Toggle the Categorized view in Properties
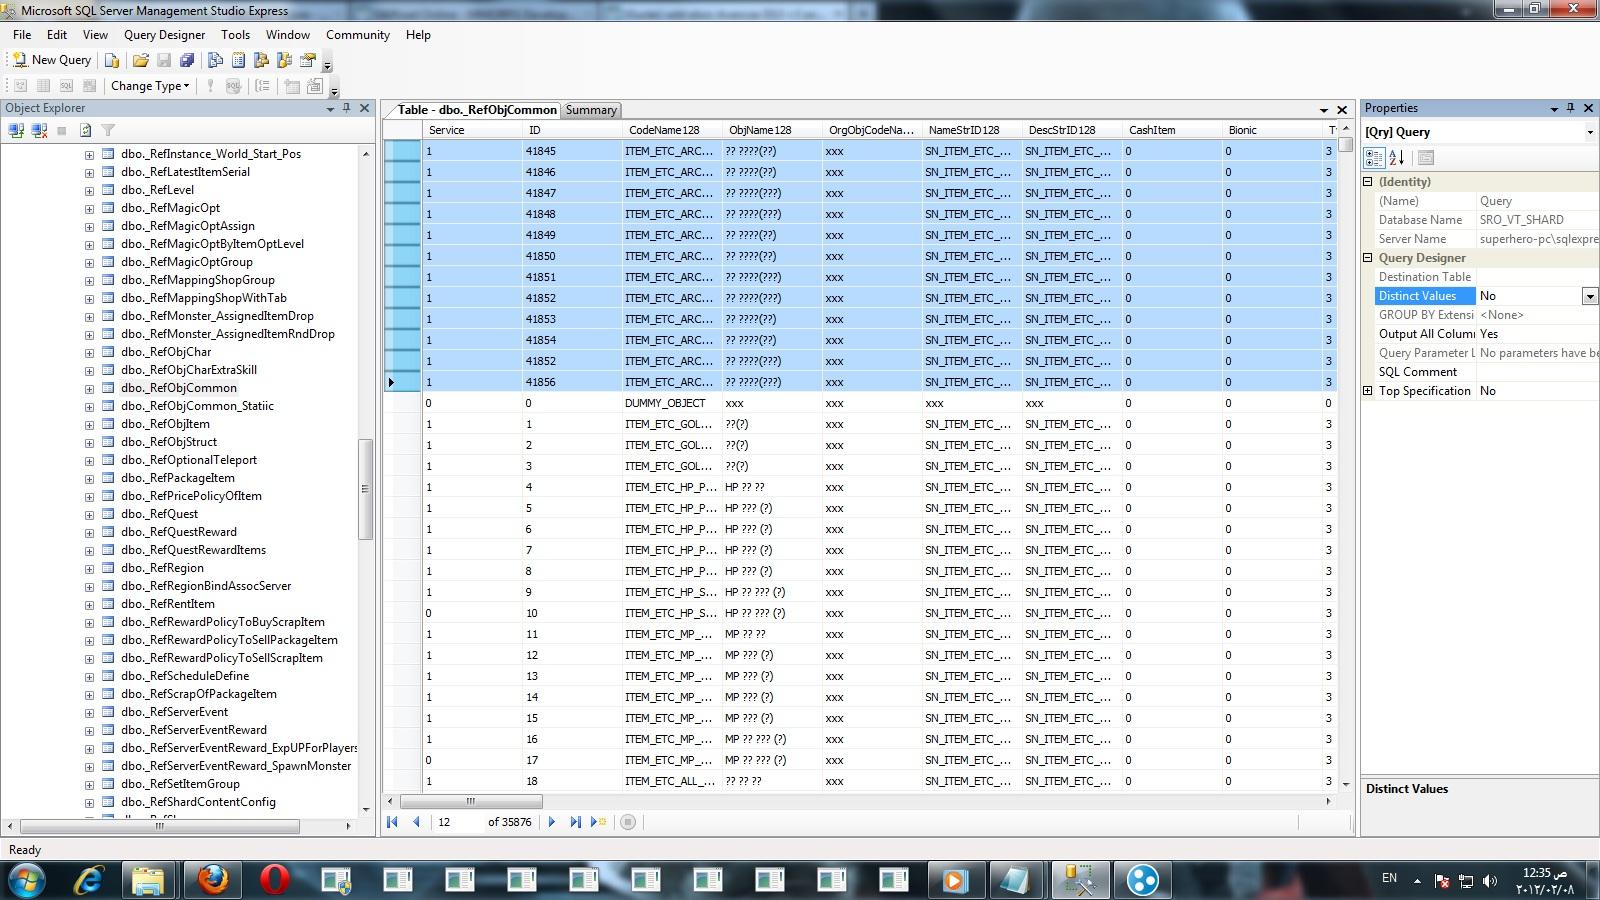 coord(1374,158)
